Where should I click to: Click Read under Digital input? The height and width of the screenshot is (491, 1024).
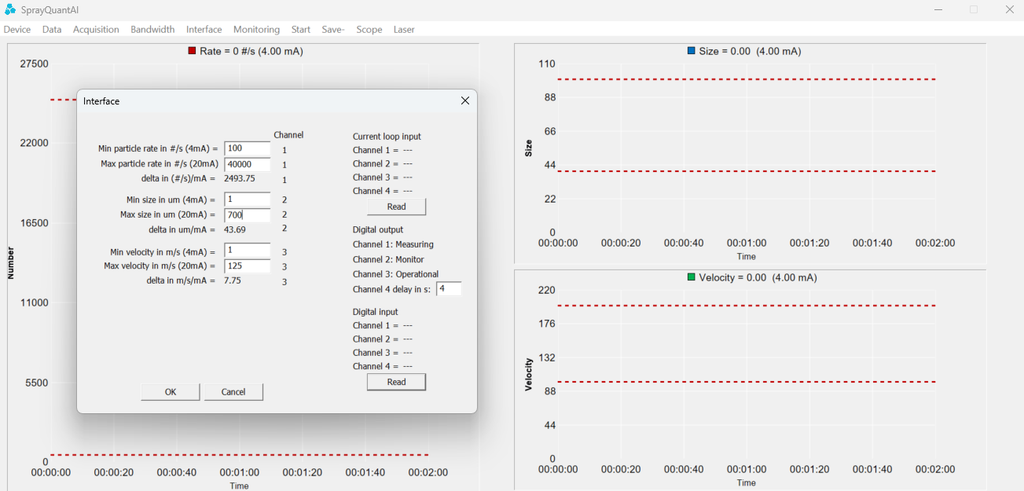396,382
